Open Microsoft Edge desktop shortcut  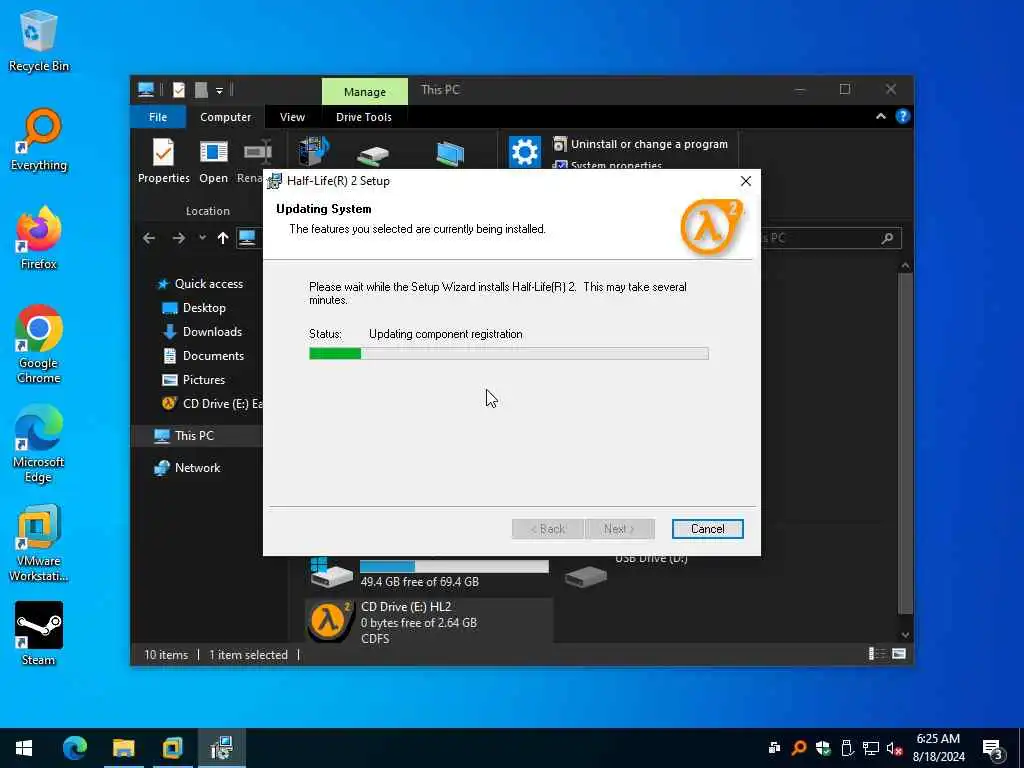point(39,443)
